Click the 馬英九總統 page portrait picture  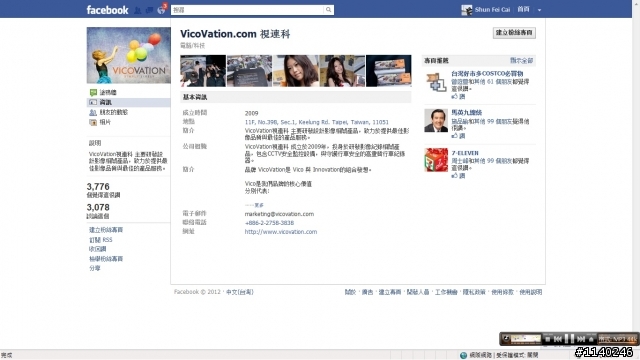click(x=436, y=121)
